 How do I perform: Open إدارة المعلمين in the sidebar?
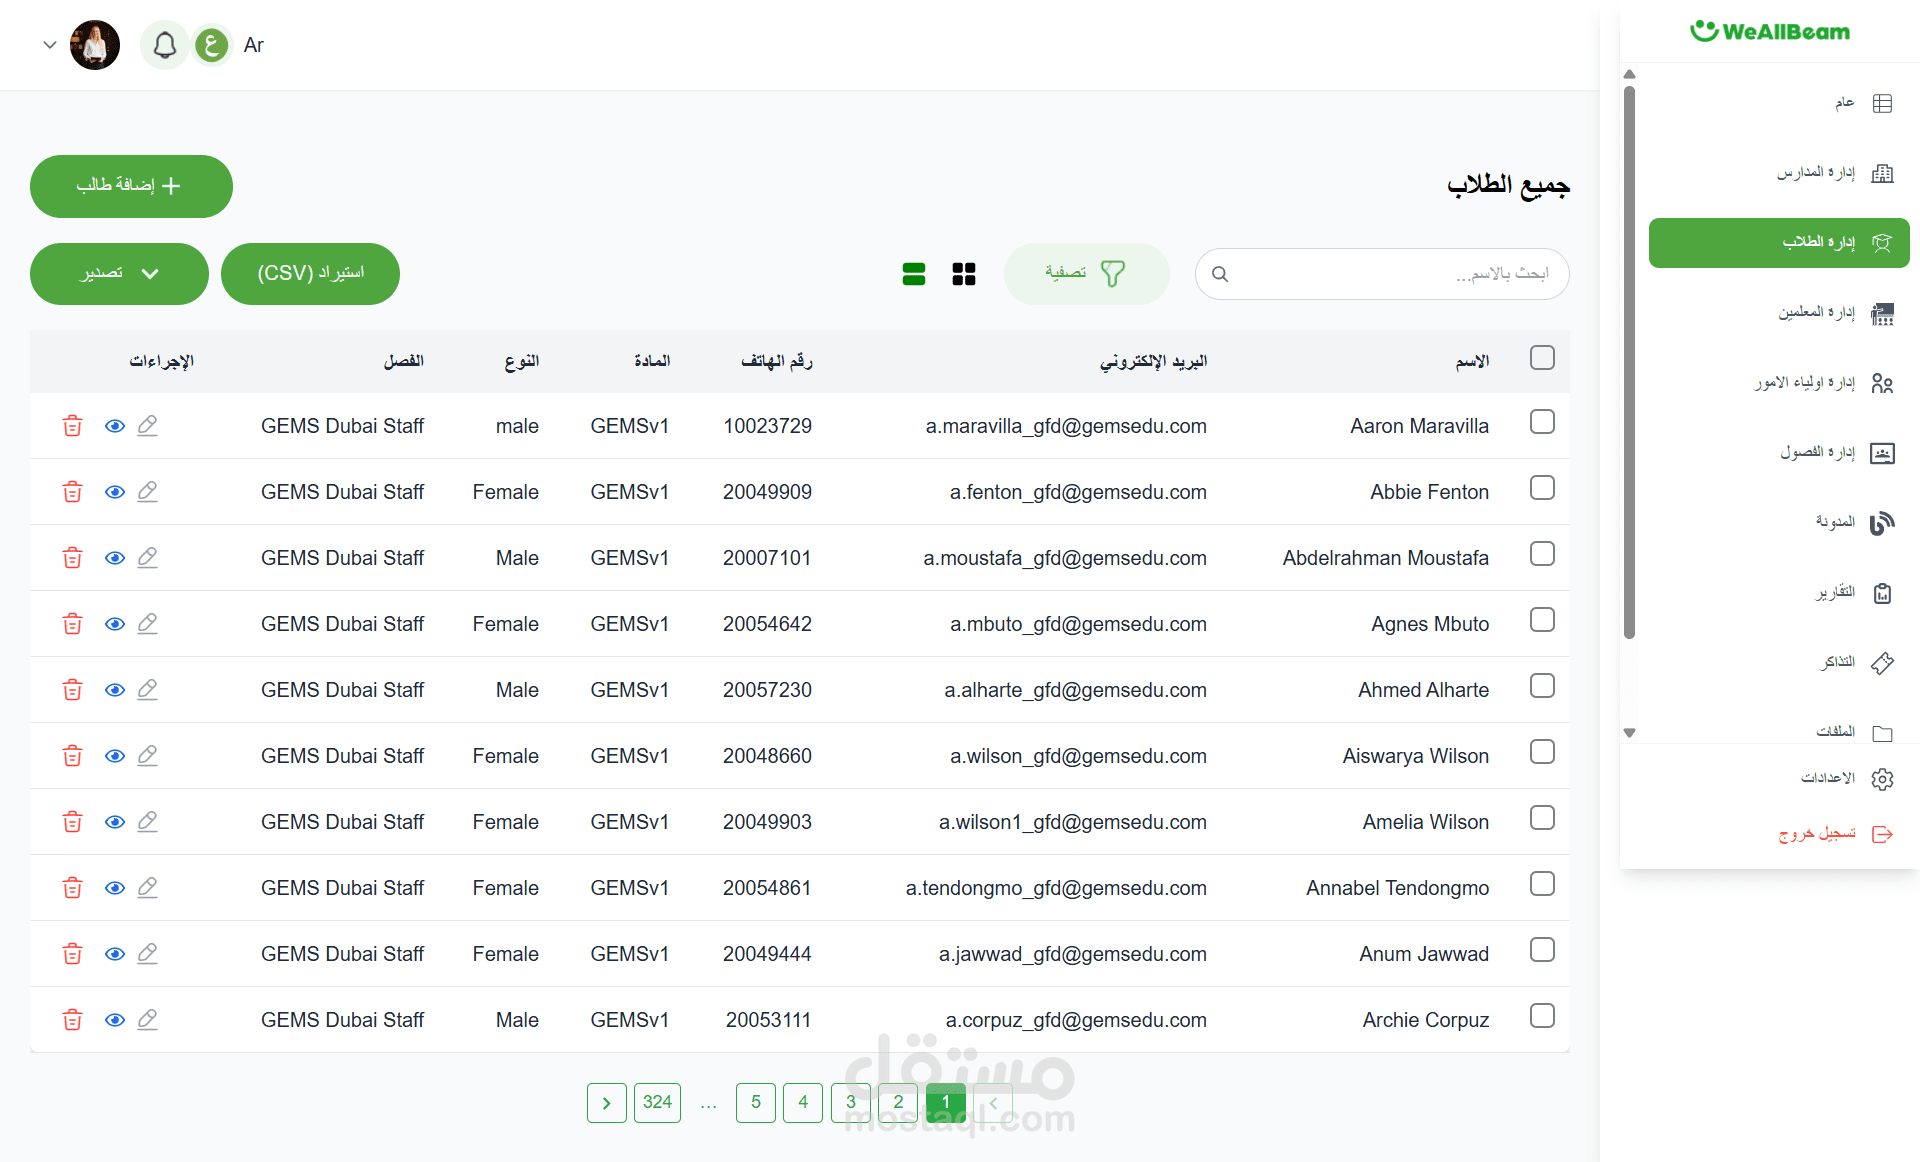[1815, 313]
